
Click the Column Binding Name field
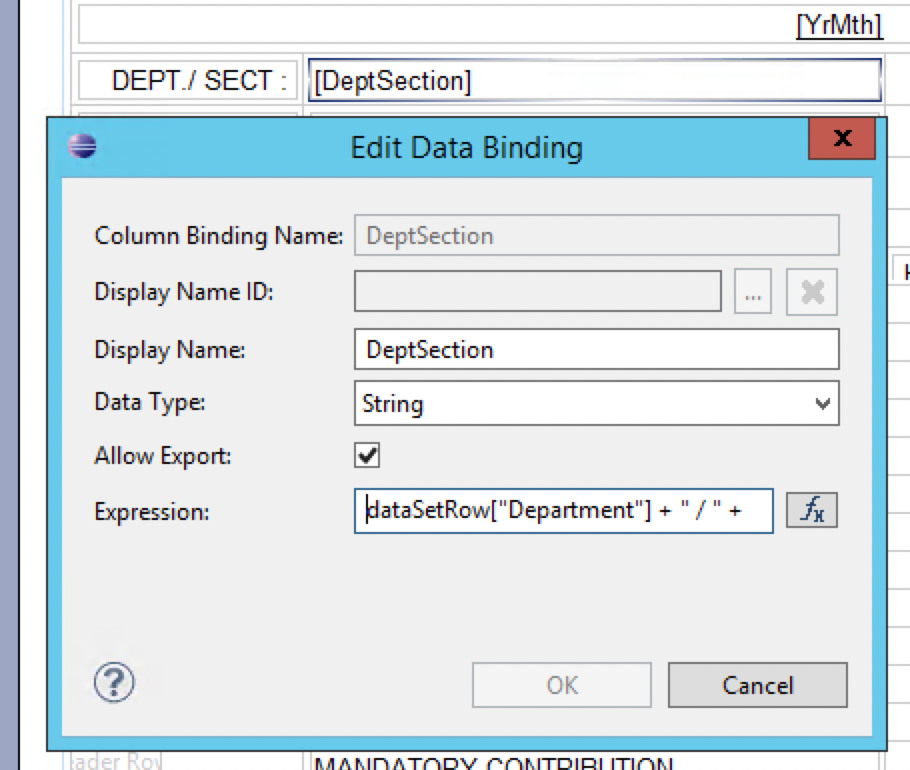point(596,236)
